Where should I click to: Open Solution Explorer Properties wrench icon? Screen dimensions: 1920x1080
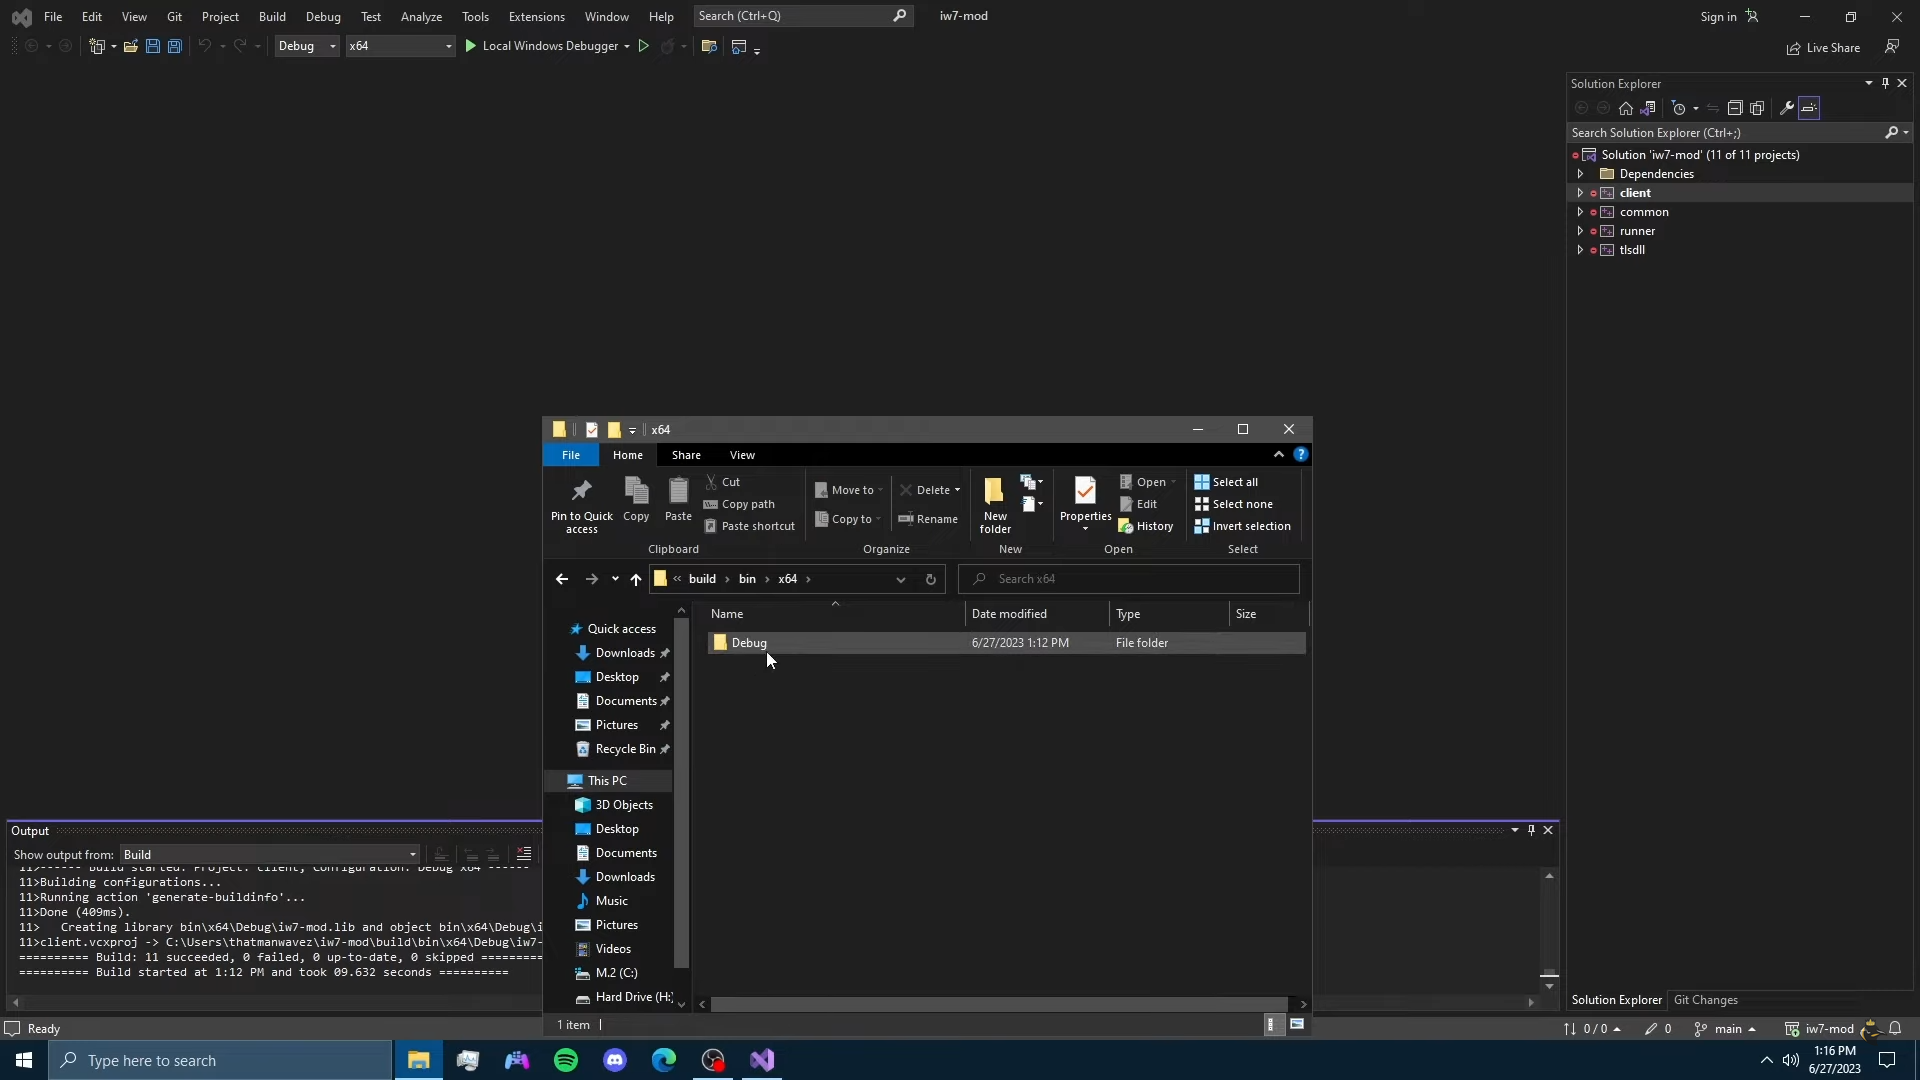point(1786,108)
